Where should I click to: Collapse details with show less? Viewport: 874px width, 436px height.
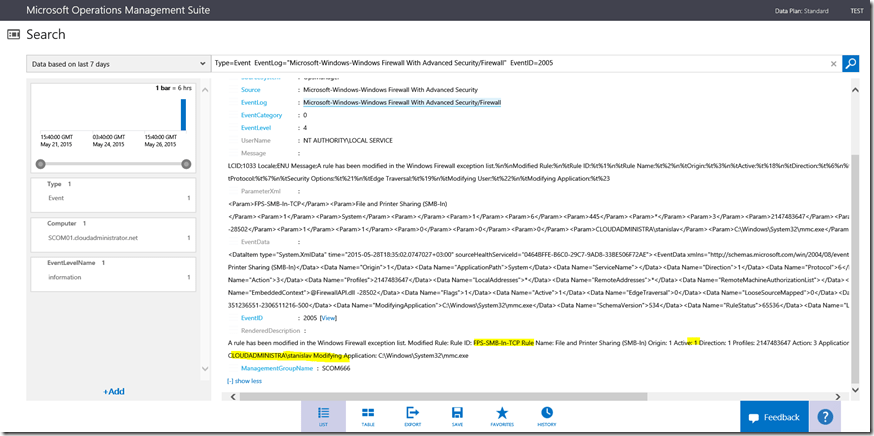(245, 381)
